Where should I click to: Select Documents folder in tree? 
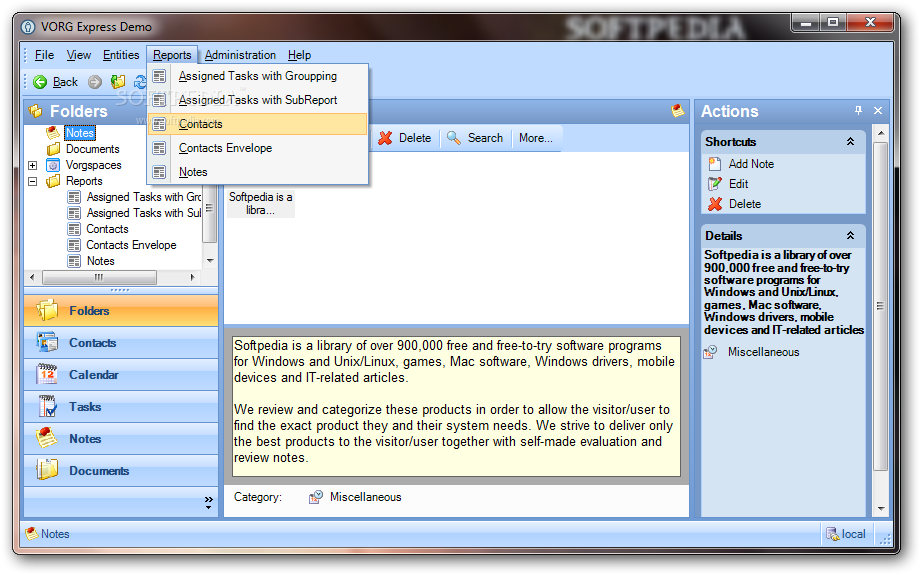pyautogui.click(x=92, y=149)
